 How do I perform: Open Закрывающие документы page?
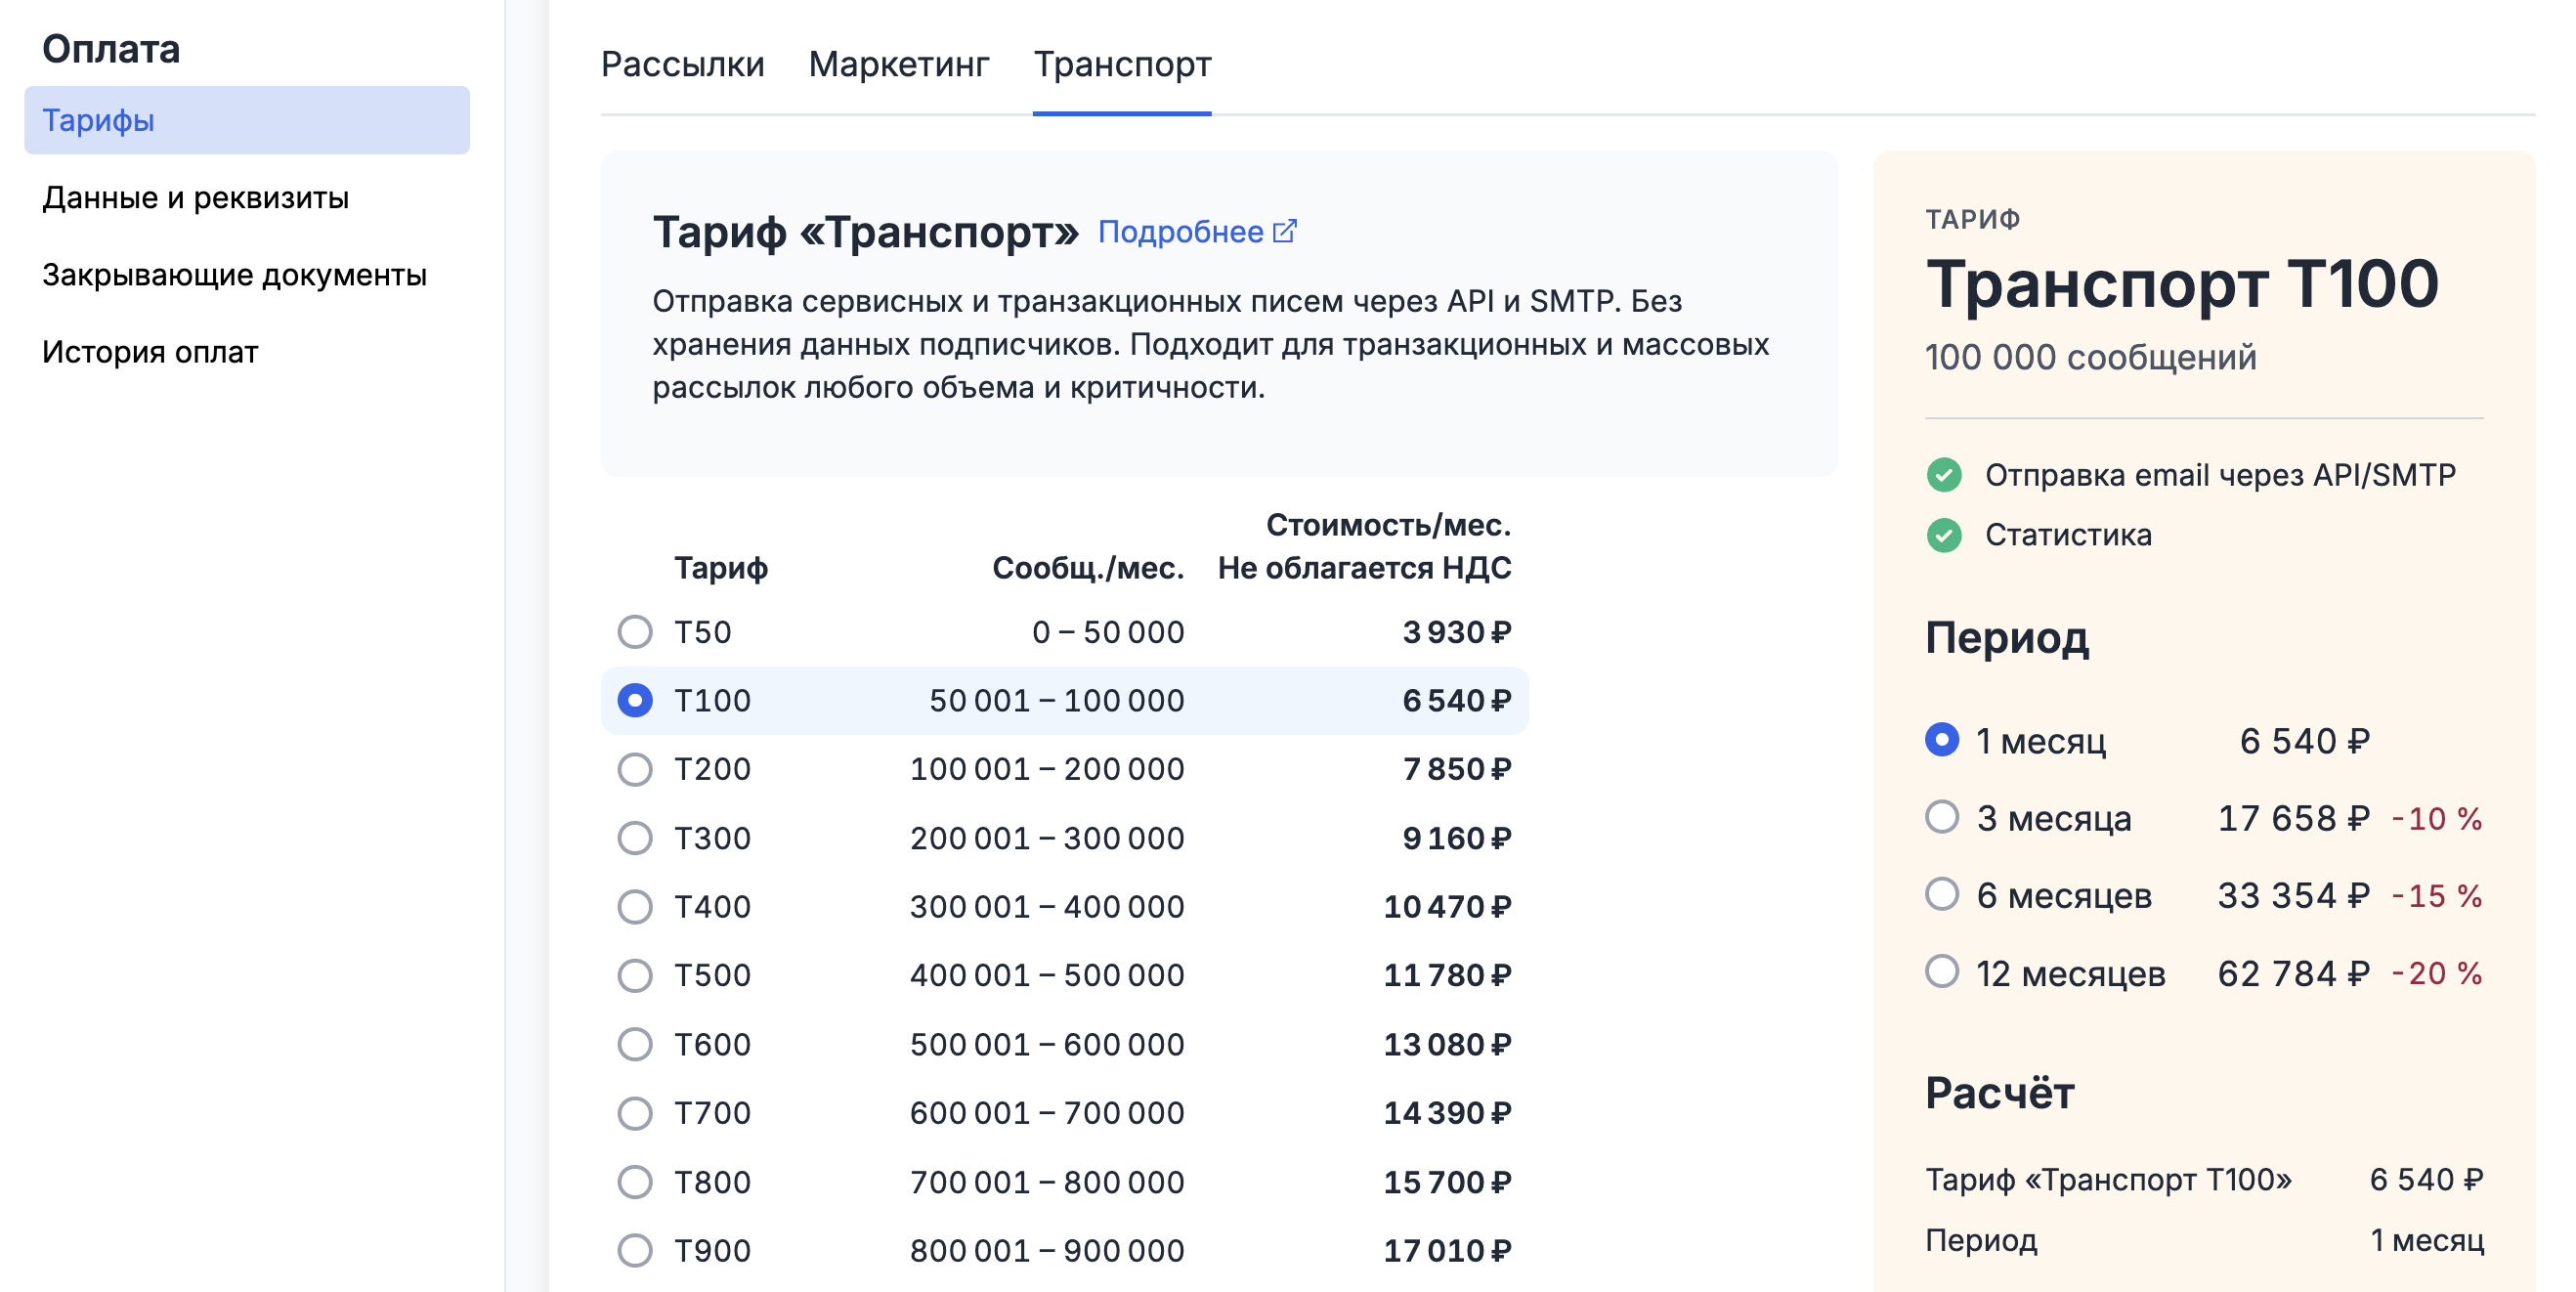[x=234, y=275]
